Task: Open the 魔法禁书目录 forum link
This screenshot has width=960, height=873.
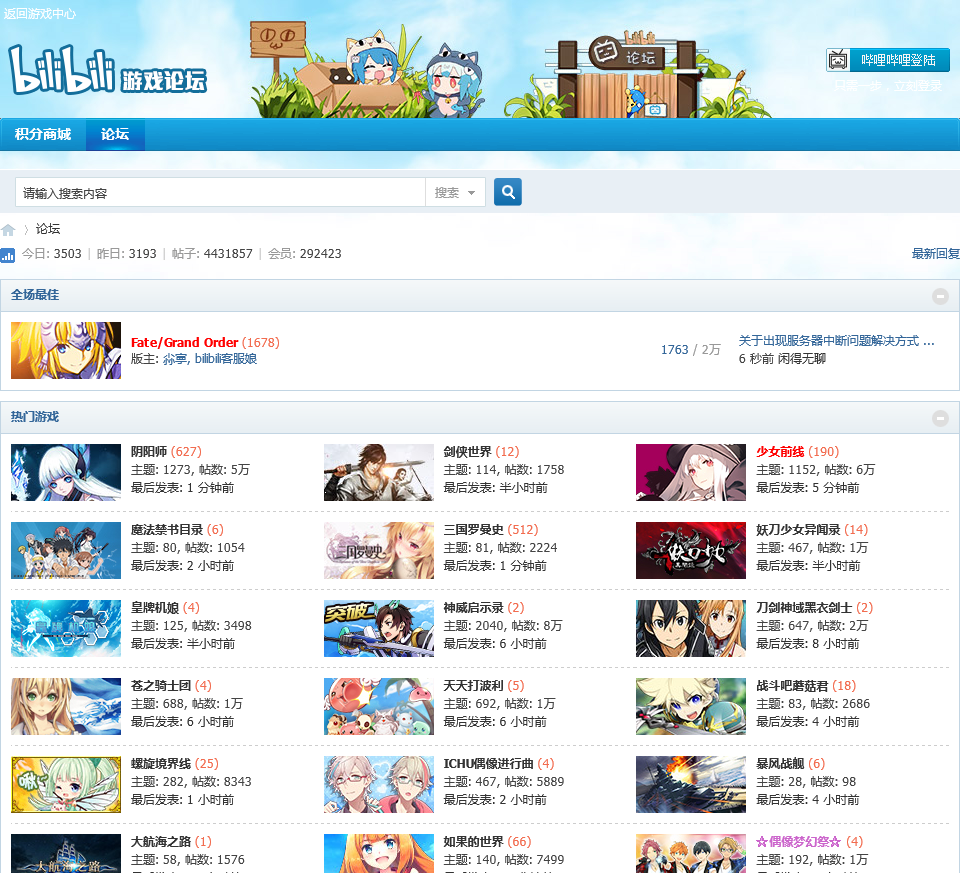Action: (167, 530)
